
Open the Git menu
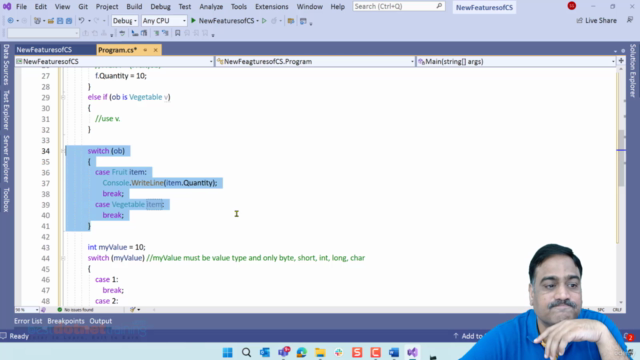83,7
